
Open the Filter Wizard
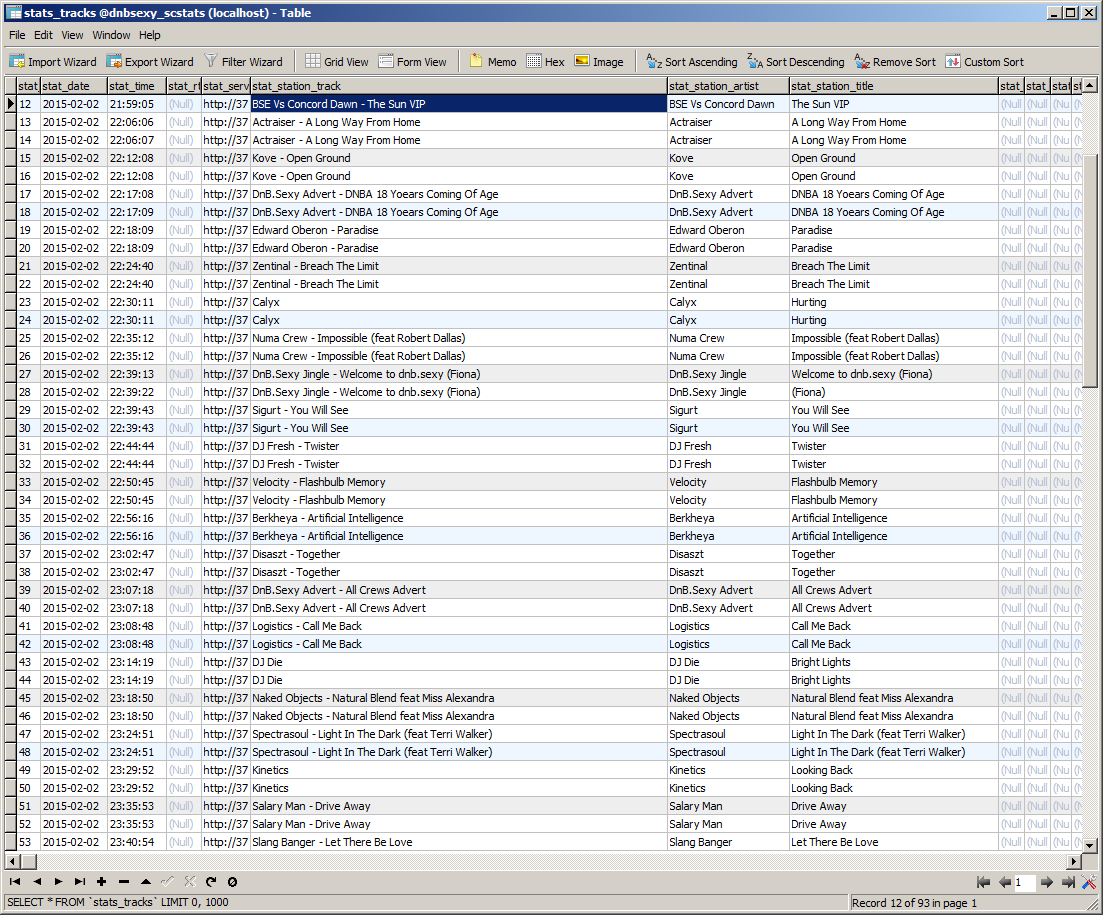[243, 62]
